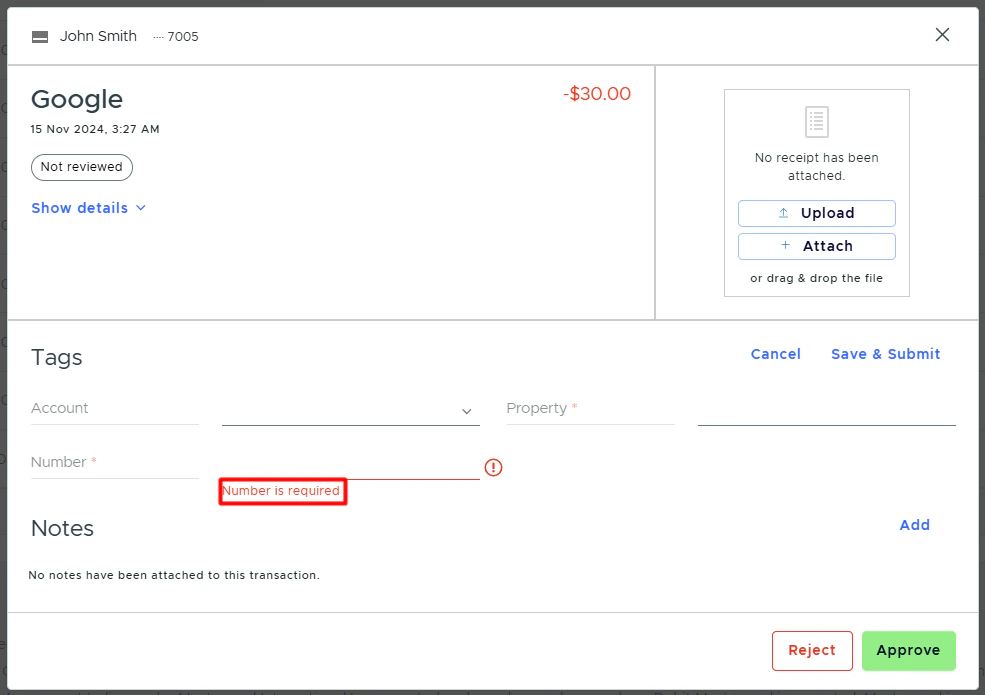Open the Account dropdown
Image resolution: width=985 pixels, height=695 pixels.
pyautogui.click(x=350, y=410)
